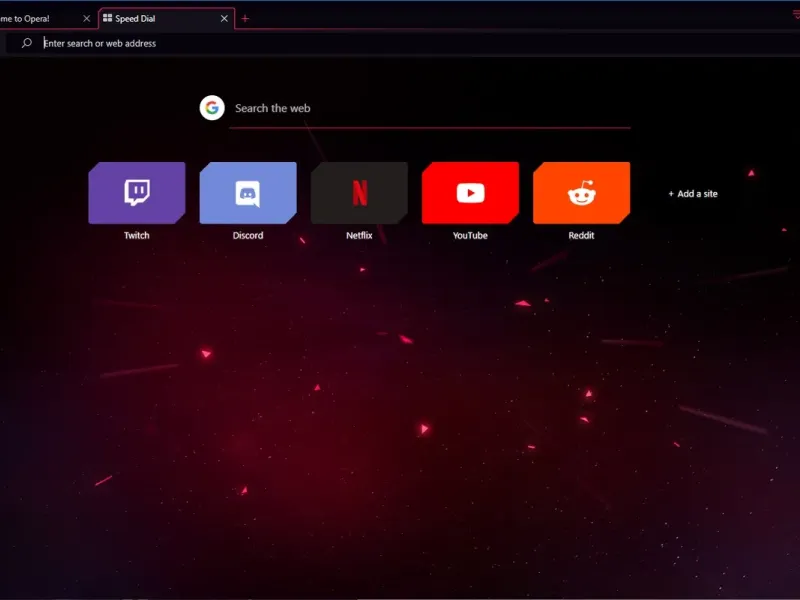The image size is (800, 600).
Task: Click the Google search engine icon
Action: click(212, 108)
